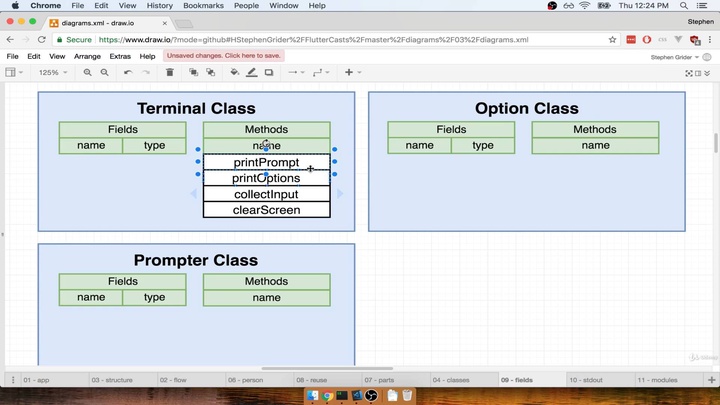This screenshot has width=720, height=405.
Task: Click the line color pencil icon
Action: [x=252, y=72]
